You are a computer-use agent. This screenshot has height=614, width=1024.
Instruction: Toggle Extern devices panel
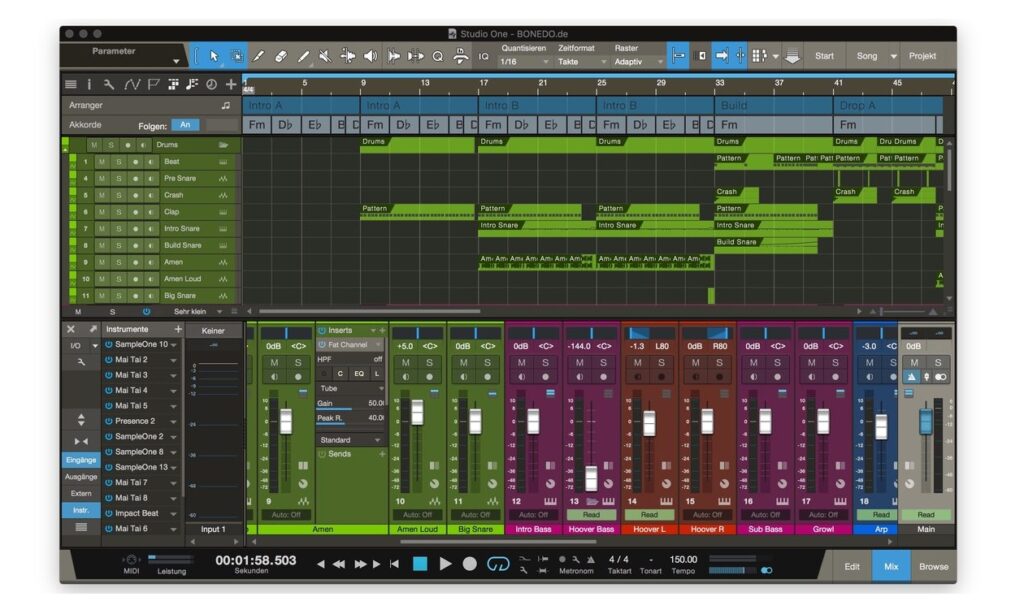(x=81, y=493)
